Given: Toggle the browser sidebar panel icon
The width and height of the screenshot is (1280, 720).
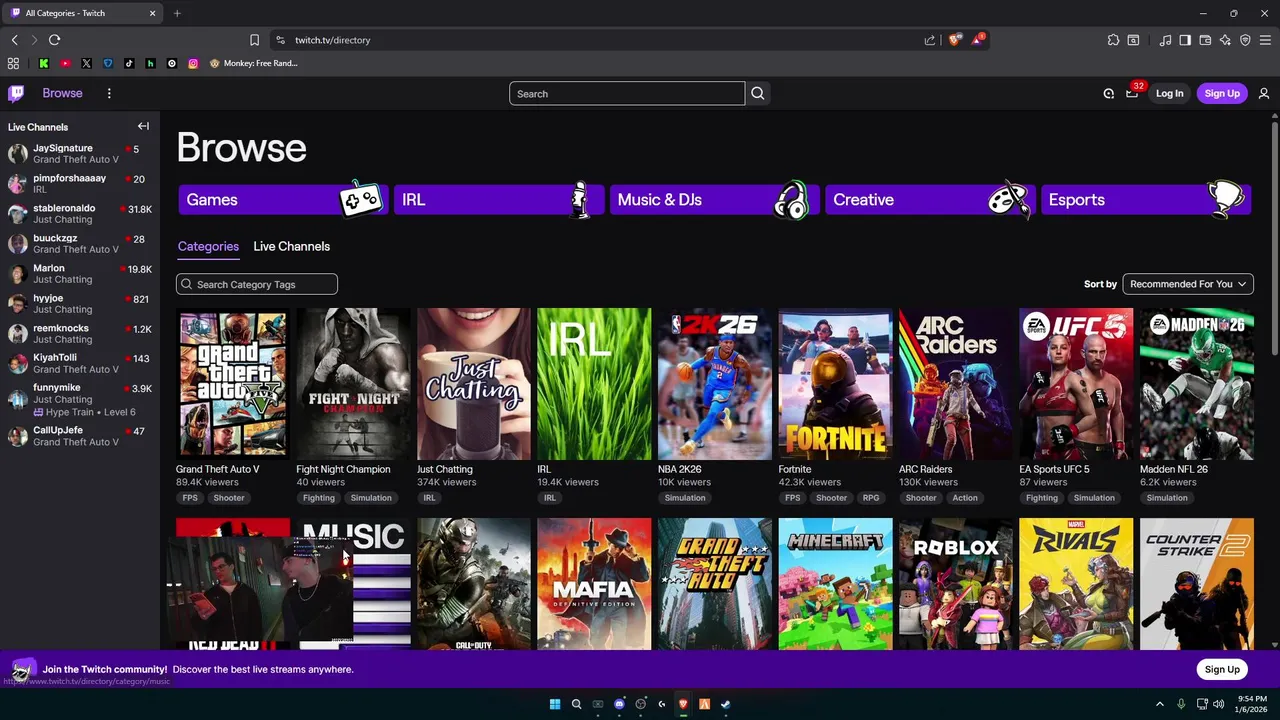Looking at the screenshot, I should tap(1185, 40).
